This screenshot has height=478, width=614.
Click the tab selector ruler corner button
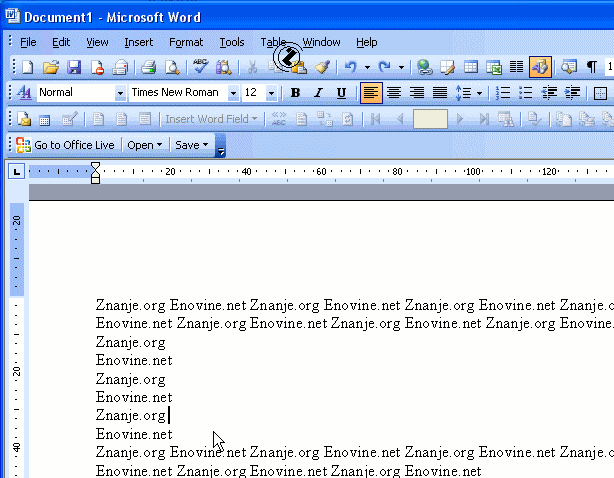(x=16, y=171)
